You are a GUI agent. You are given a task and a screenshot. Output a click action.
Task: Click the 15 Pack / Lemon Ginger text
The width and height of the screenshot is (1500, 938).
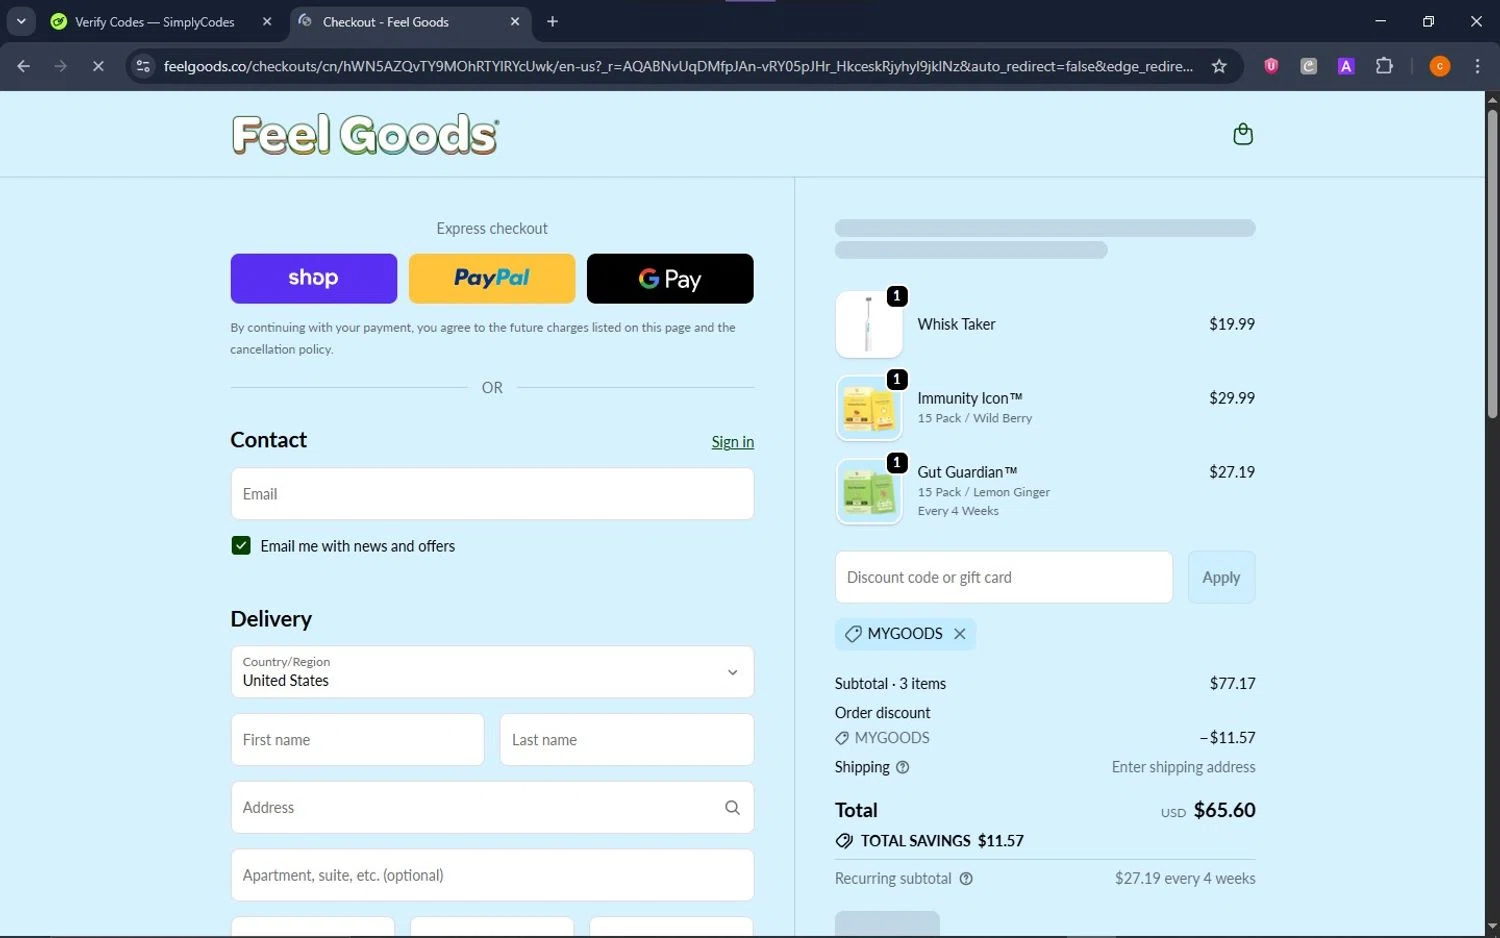click(984, 492)
